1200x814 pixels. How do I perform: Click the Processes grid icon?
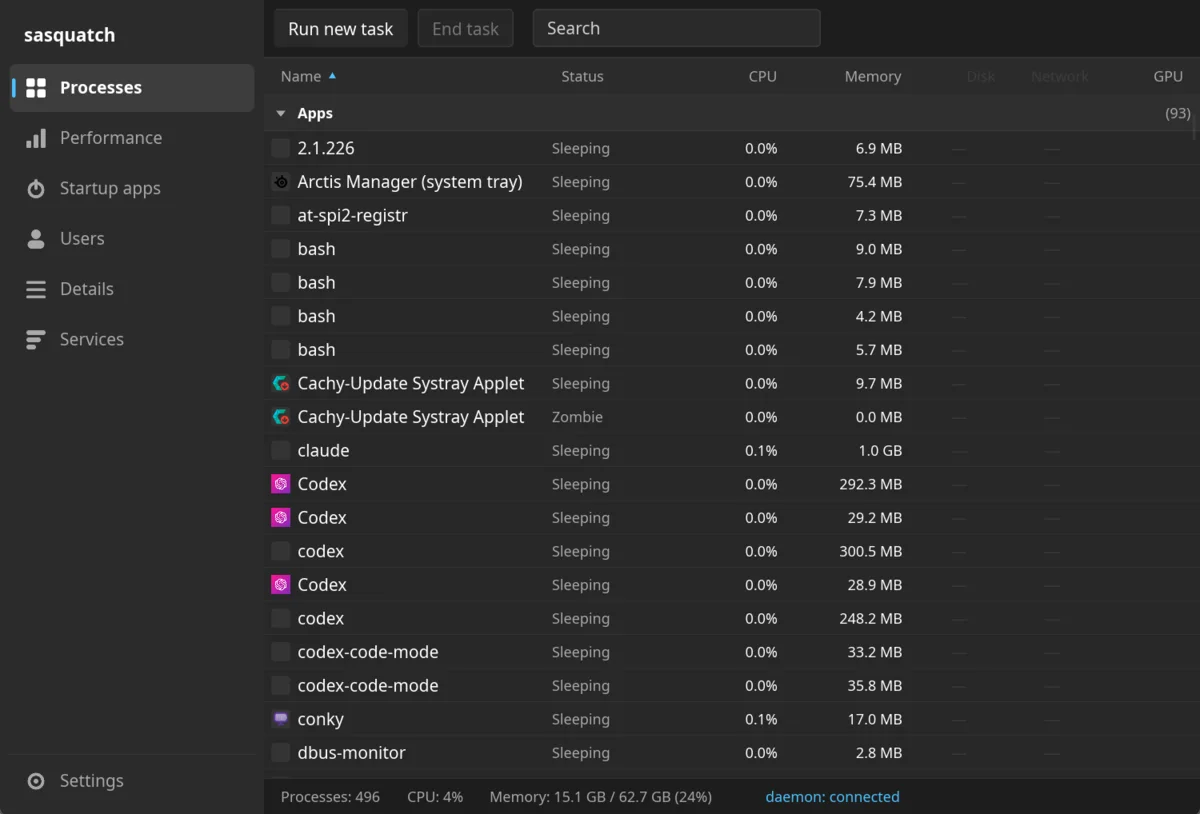tap(36, 88)
